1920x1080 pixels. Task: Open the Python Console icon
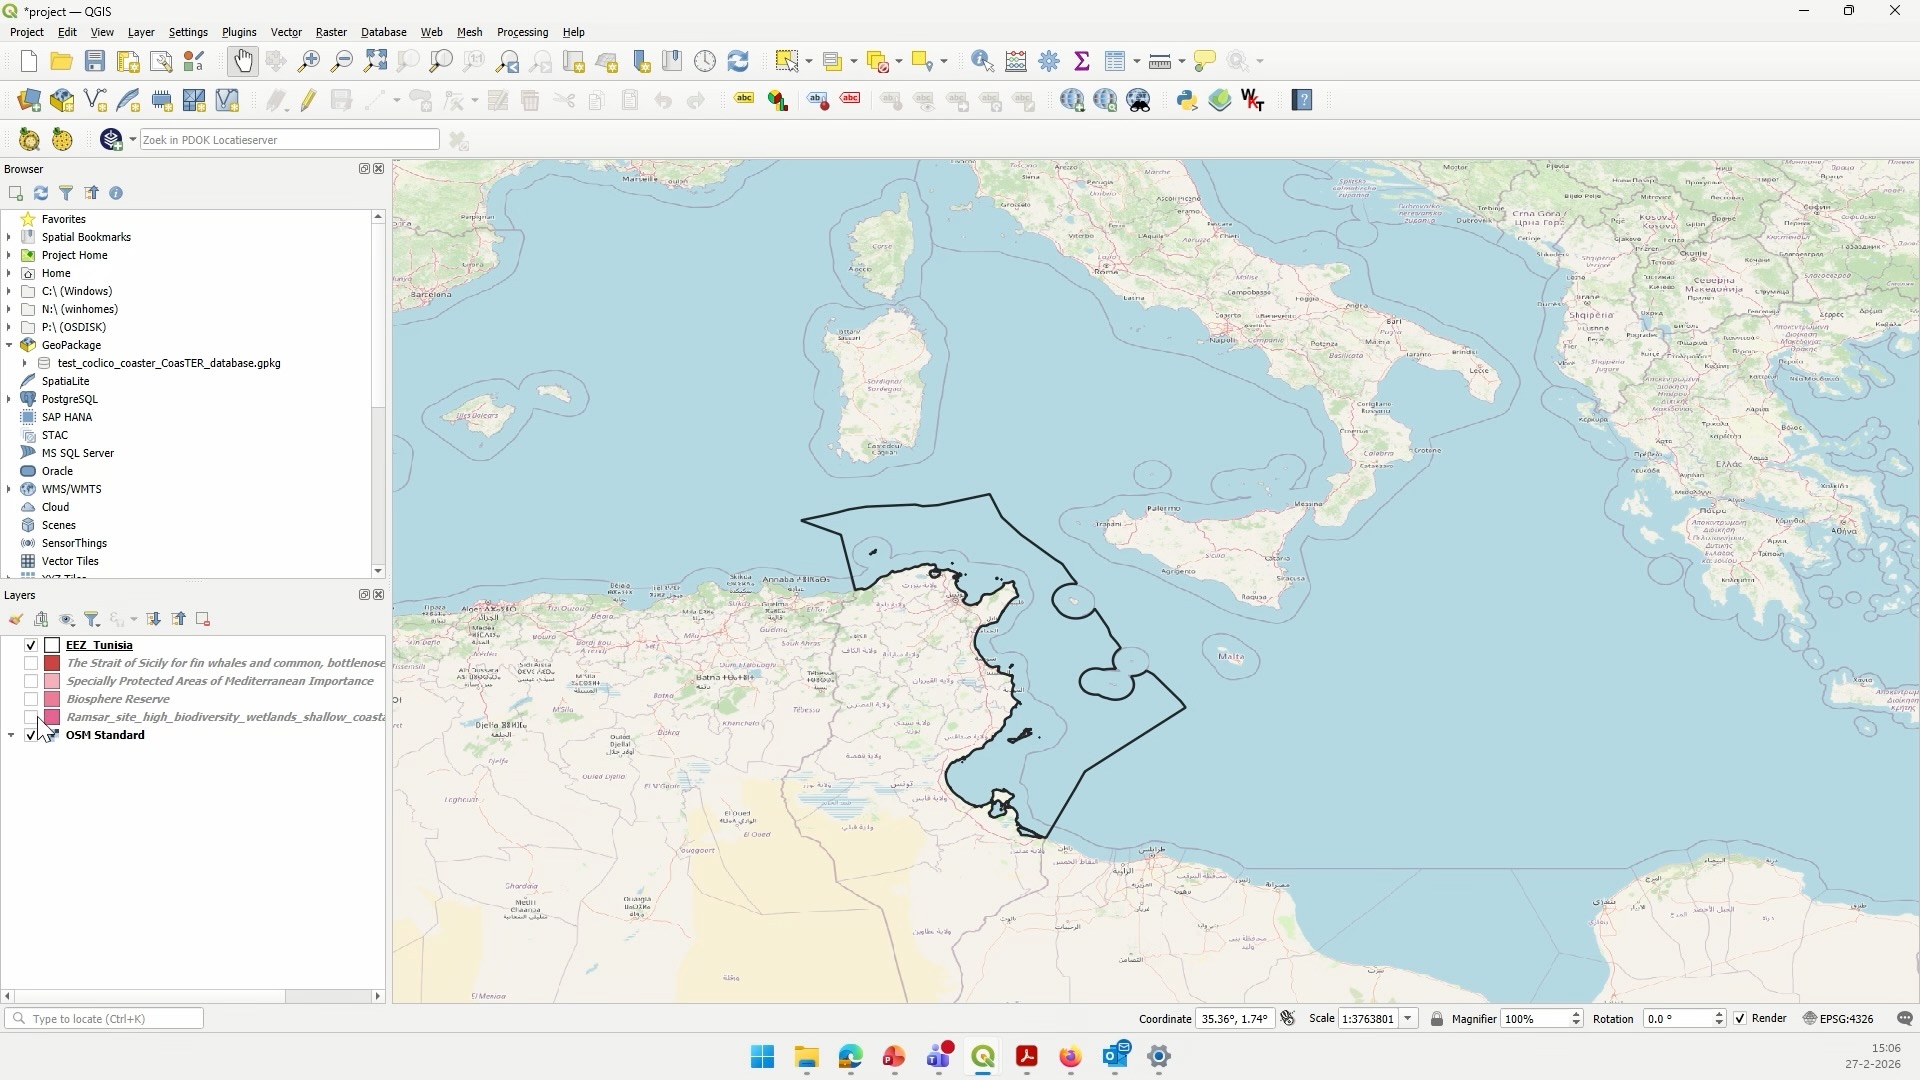1187,101
